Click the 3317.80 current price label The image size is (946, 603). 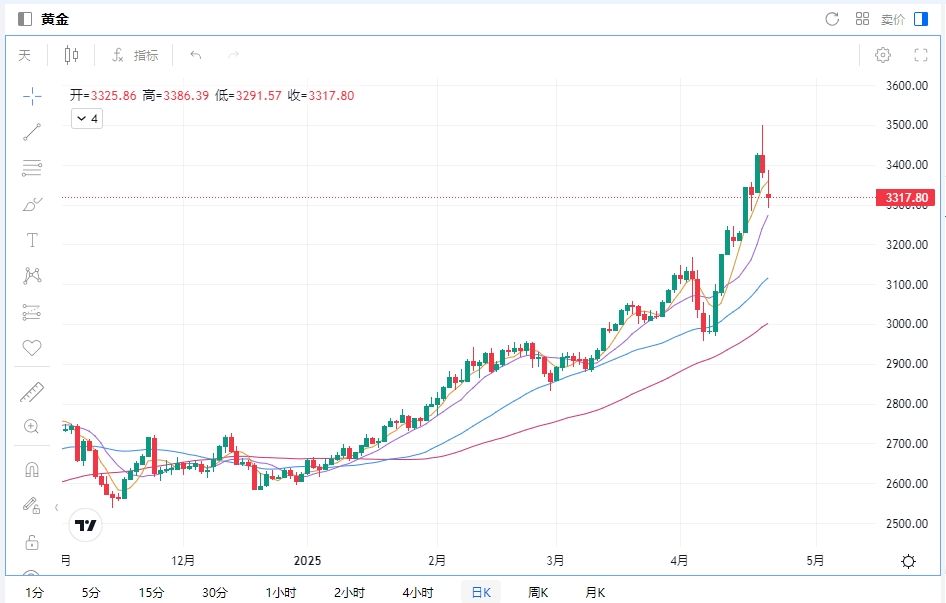(907, 198)
